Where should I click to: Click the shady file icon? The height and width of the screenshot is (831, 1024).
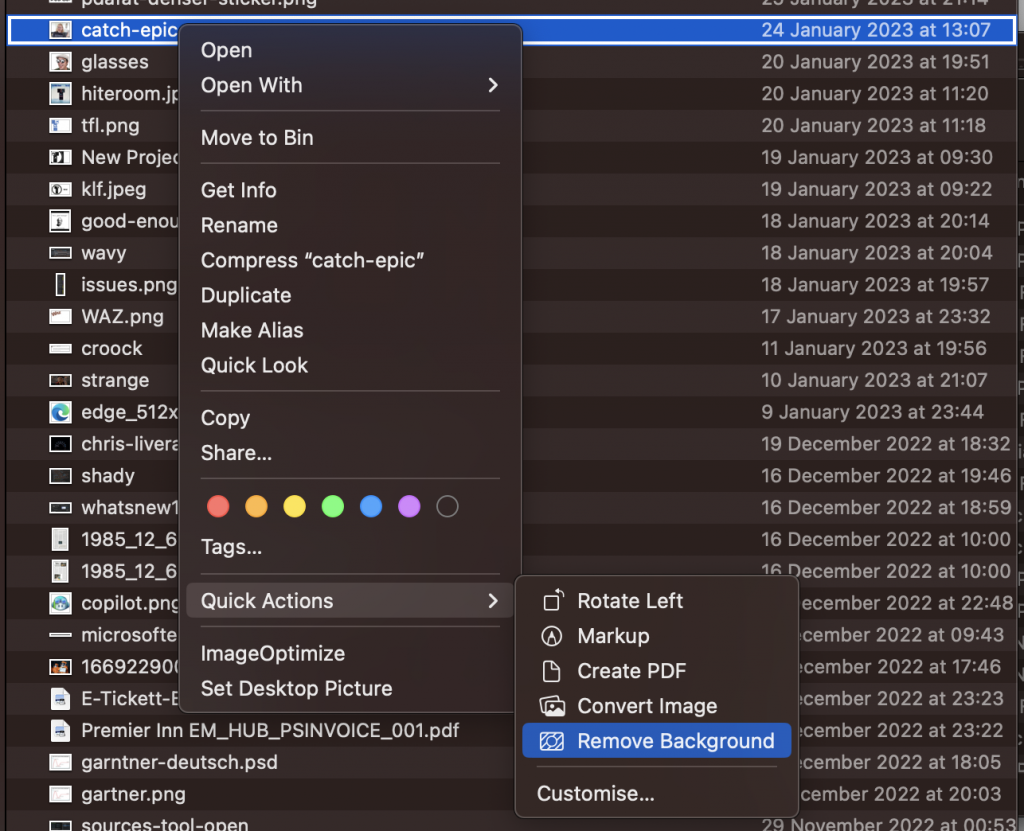click(x=61, y=476)
